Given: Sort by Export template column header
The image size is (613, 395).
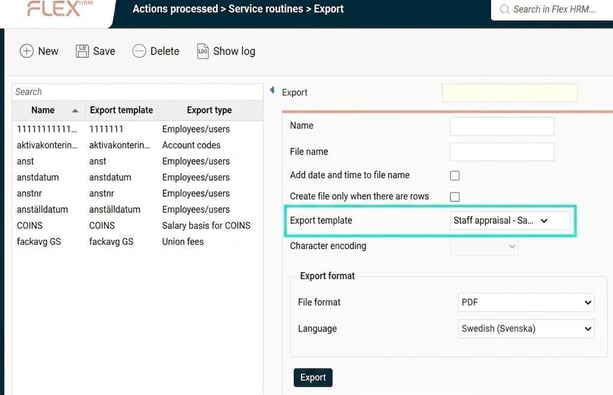Looking at the screenshot, I should tap(121, 110).
